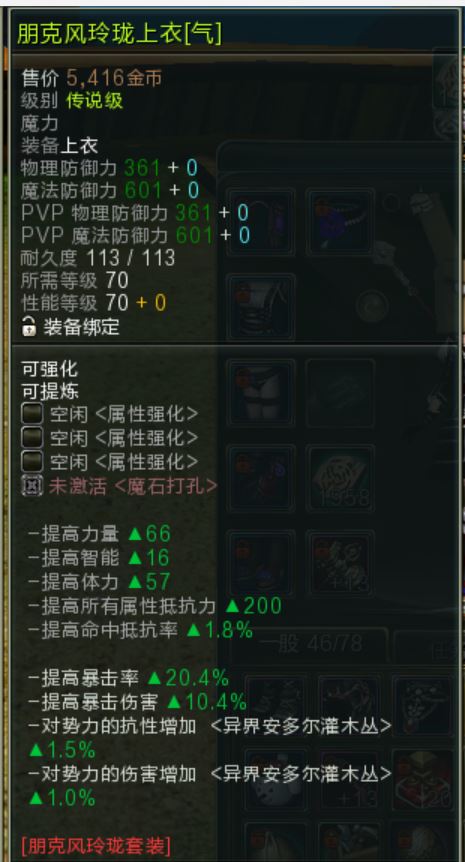
Task: Toggle the third idle attribute enhancement slot
Action: pyautogui.click(x=32, y=461)
